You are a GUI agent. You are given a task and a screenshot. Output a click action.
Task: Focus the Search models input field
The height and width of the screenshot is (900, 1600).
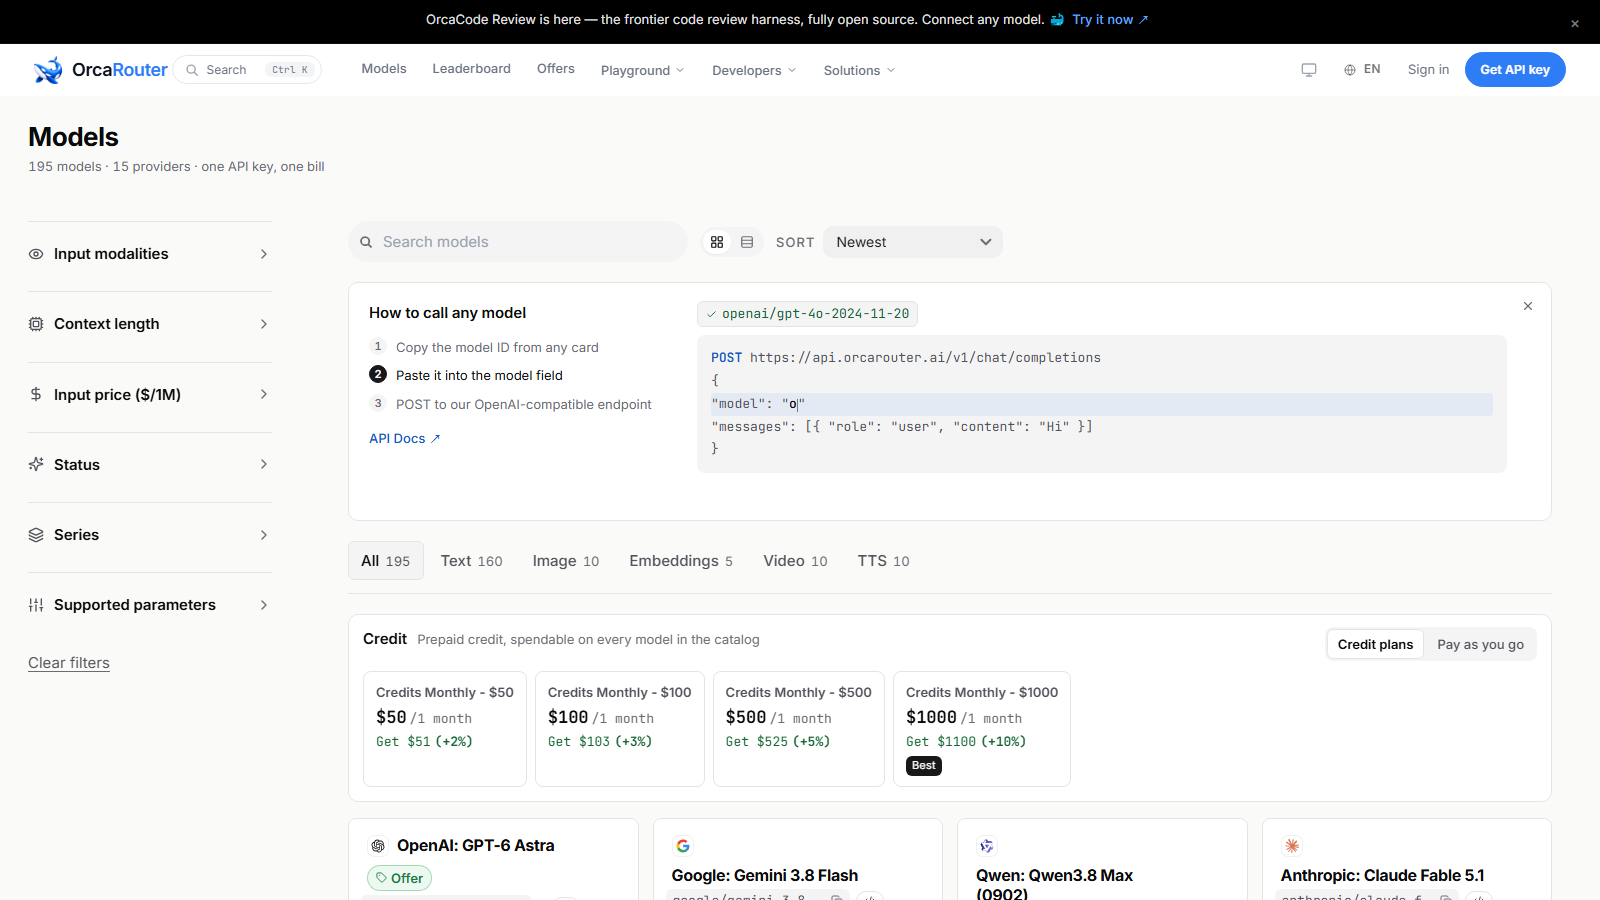(518, 242)
